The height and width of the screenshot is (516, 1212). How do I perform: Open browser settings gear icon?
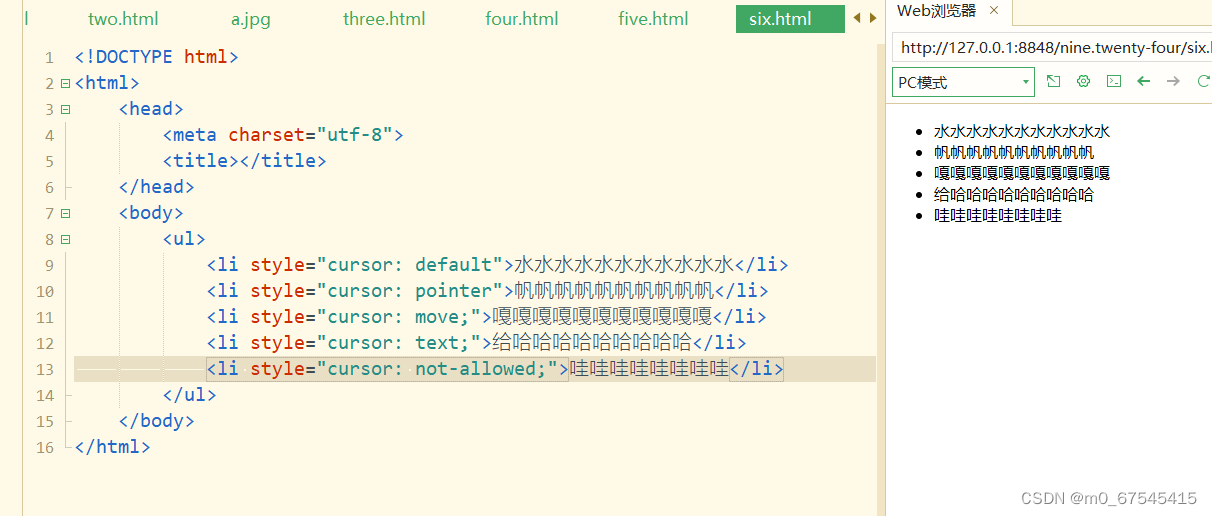click(1083, 82)
